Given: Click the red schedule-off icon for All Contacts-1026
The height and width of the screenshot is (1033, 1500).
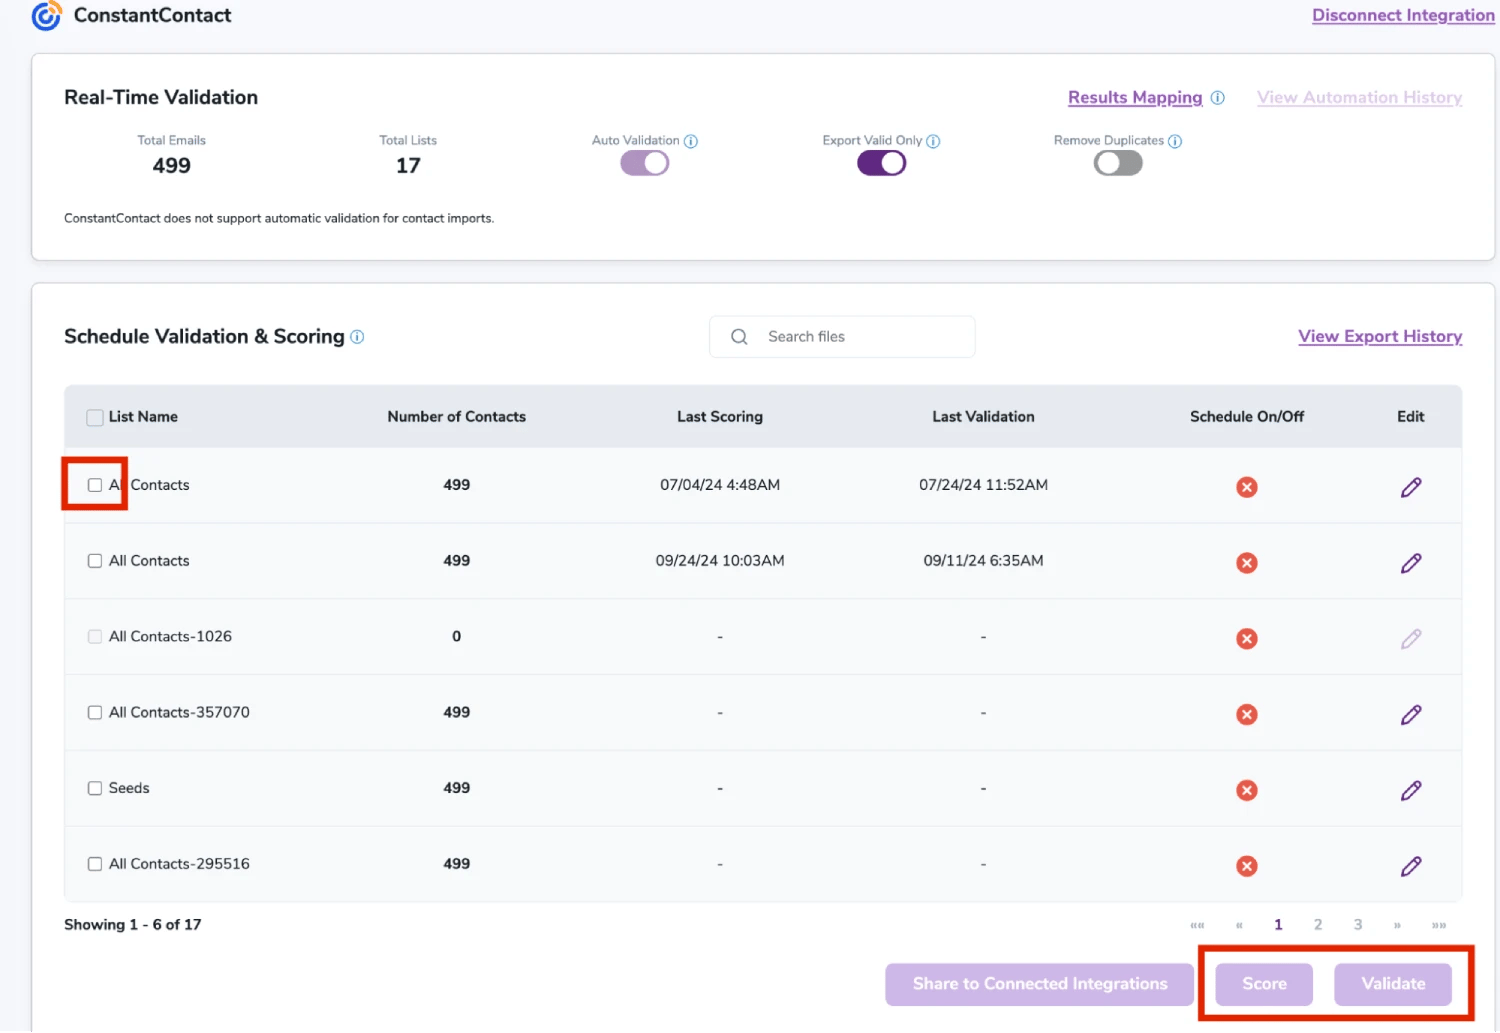Looking at the screenshot, I should (1246, 638).
